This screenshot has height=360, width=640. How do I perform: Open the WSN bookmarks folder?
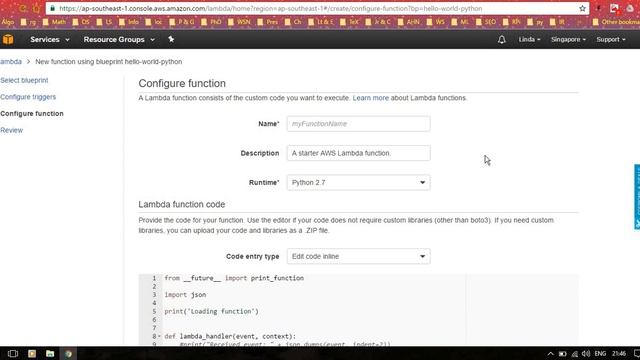pyautogui.click(x=239, y=22)
